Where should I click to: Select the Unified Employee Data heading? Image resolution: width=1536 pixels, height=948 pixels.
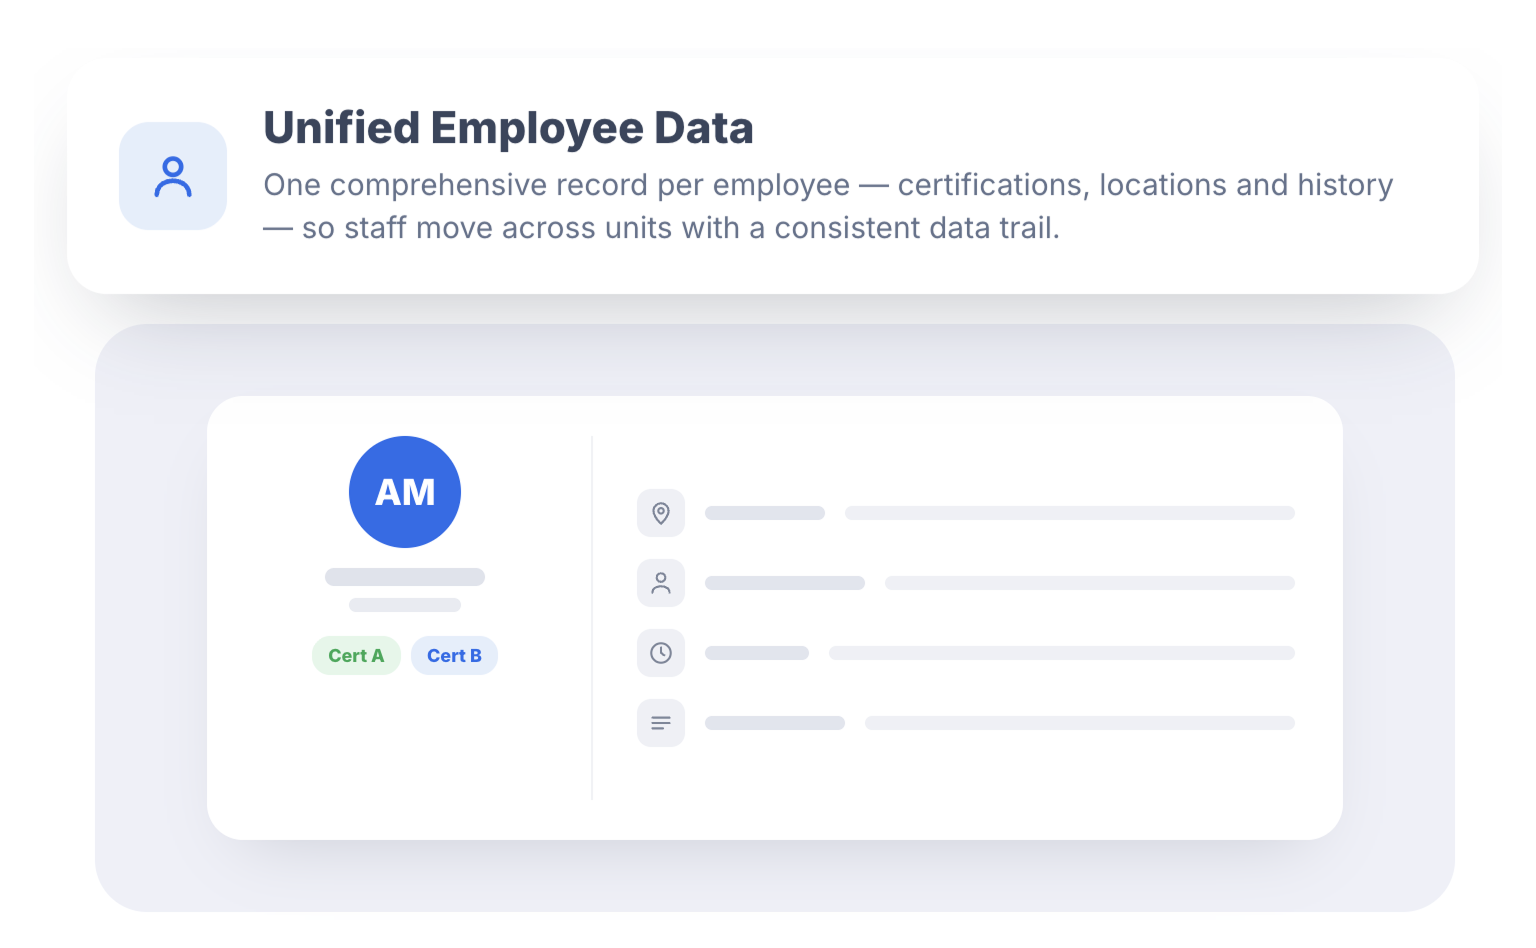pyautogui.click(x=508, y=128)
